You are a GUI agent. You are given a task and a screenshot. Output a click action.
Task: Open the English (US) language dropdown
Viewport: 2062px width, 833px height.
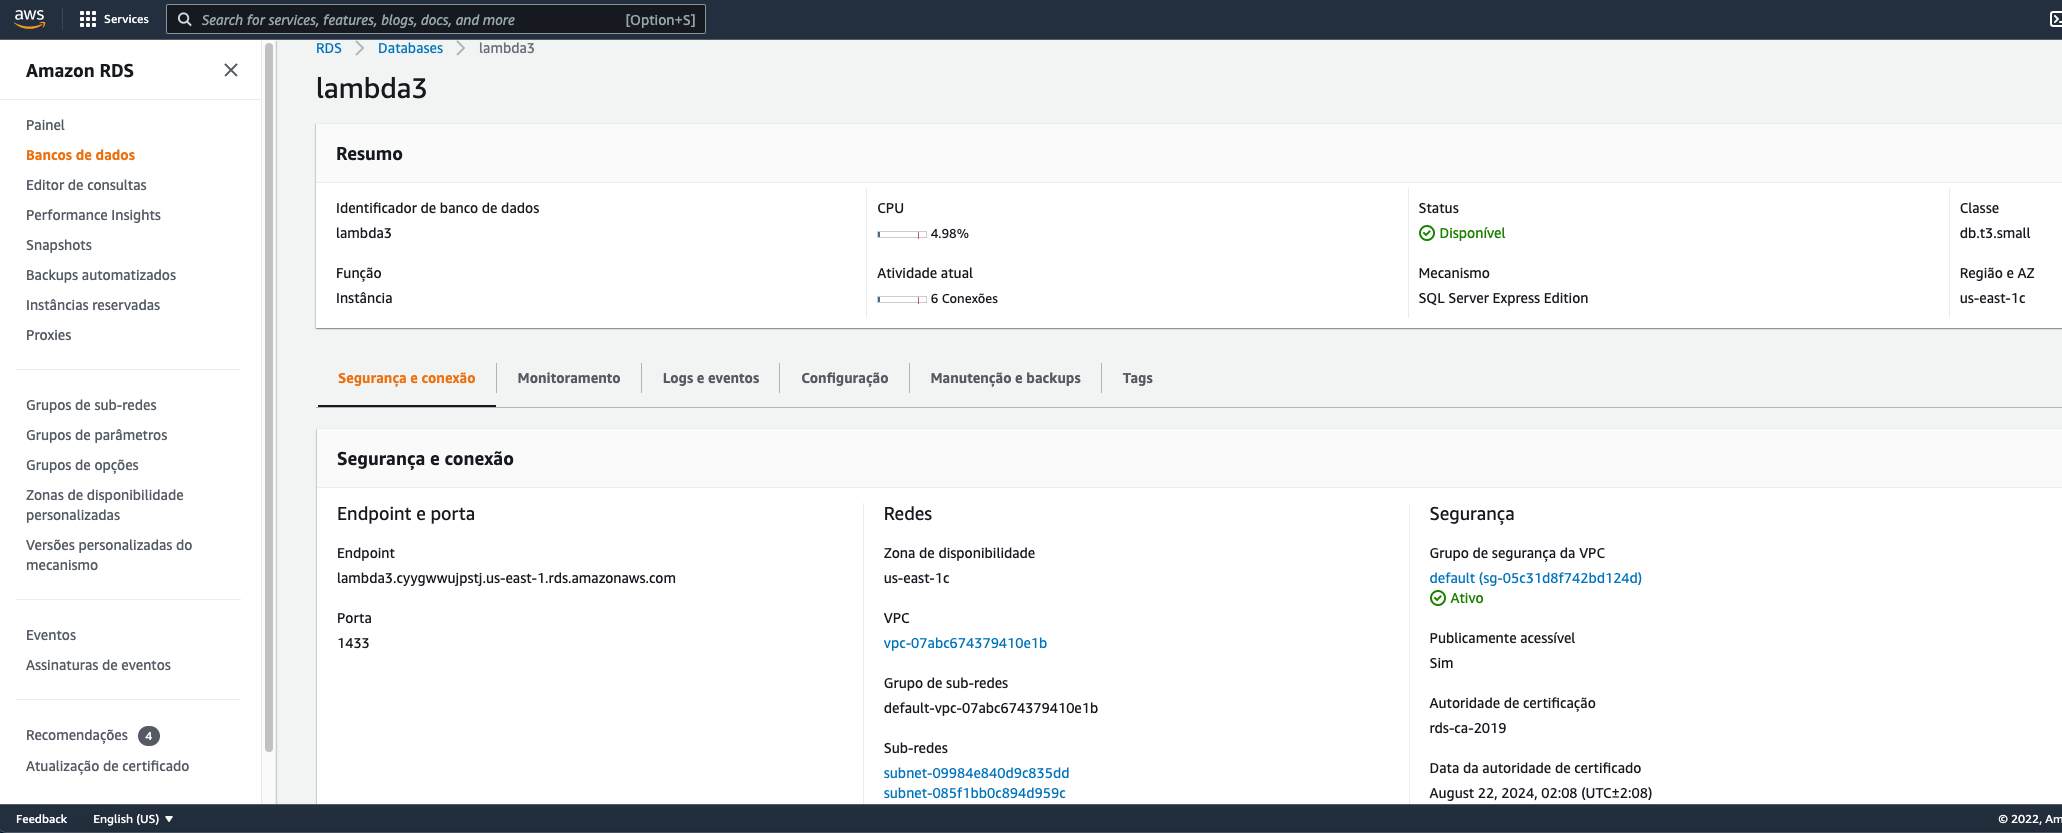133,819
